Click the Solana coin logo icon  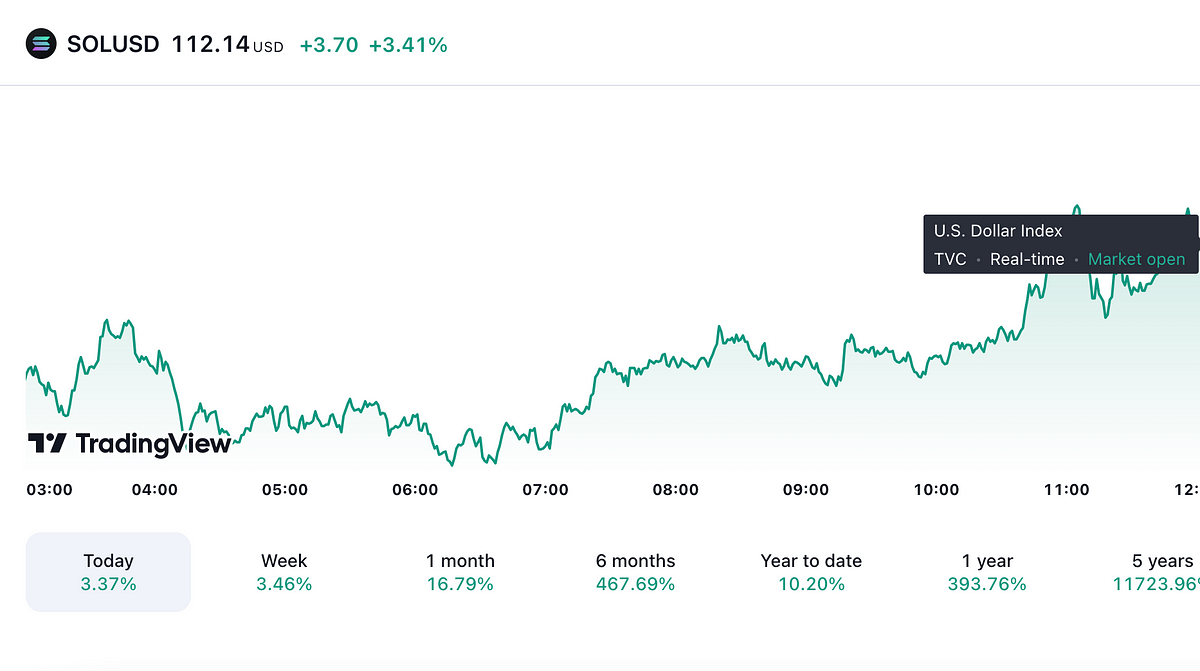point(41,44)
